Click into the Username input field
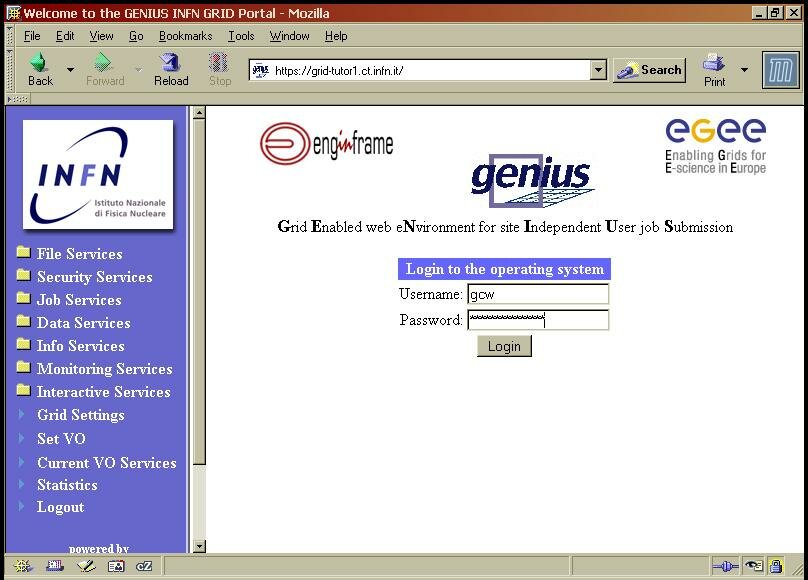This screenshot has width=808, height=580. (x=538, y=294)
